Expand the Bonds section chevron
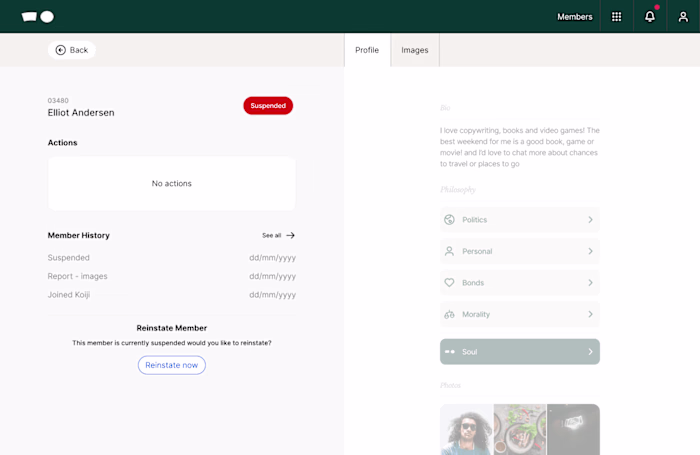The width and height of the screenshot is (700, 455). (590, 283)
